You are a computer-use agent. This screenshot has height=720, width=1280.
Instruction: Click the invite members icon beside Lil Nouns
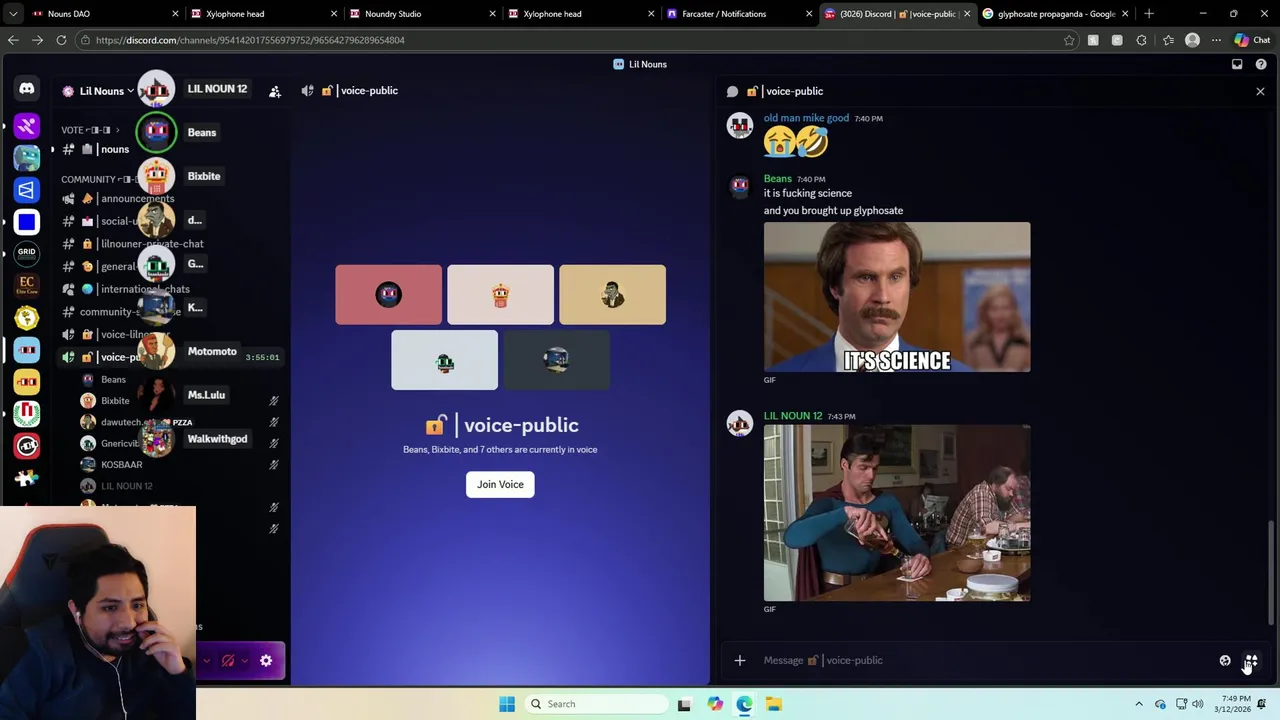click(275, 91)
